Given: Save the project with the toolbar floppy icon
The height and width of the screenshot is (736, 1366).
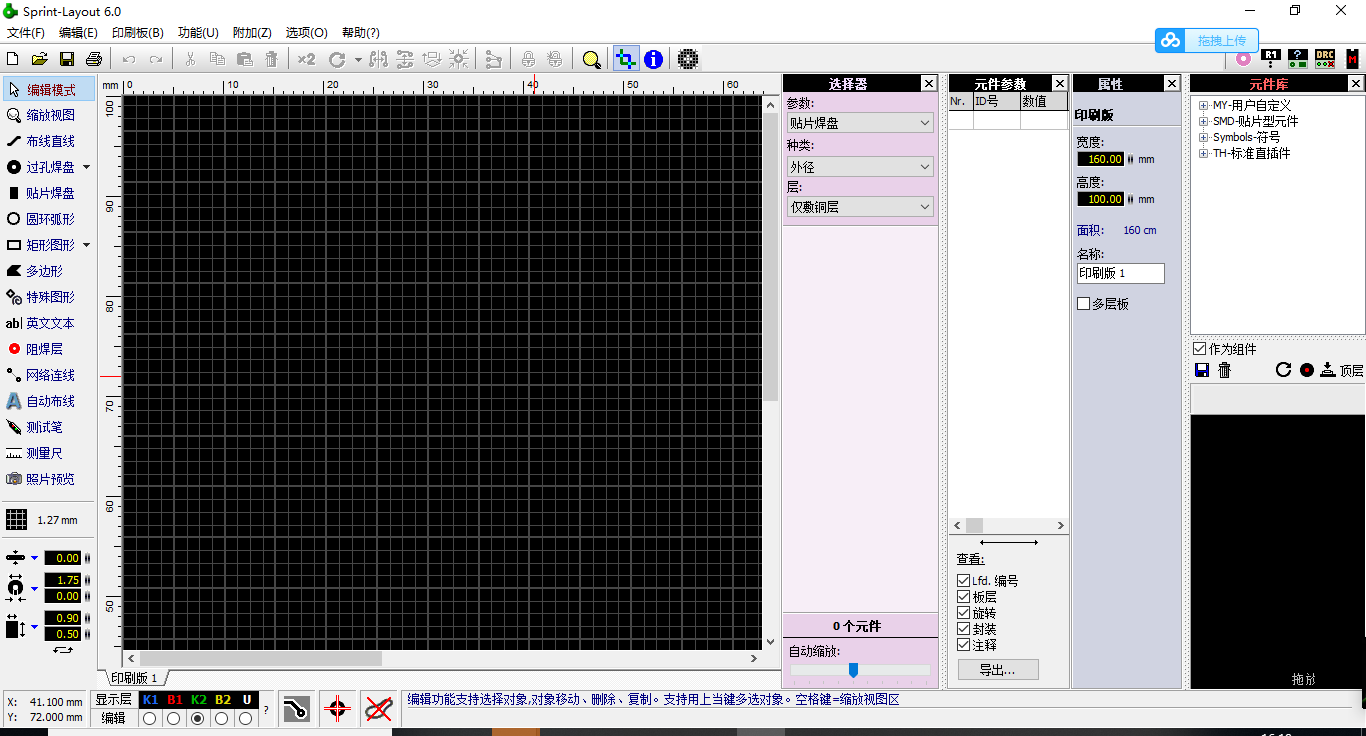Looking at the screenshot, I should click(67, 59).
